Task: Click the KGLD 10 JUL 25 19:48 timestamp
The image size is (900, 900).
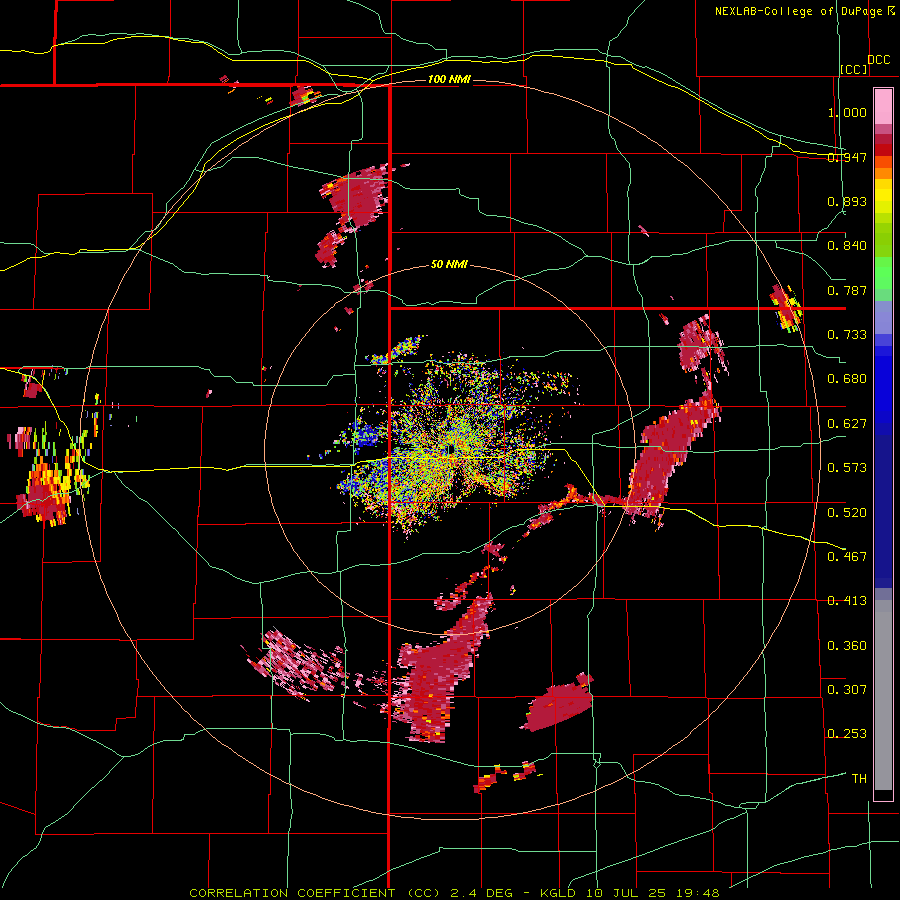Action: (630, 893)
